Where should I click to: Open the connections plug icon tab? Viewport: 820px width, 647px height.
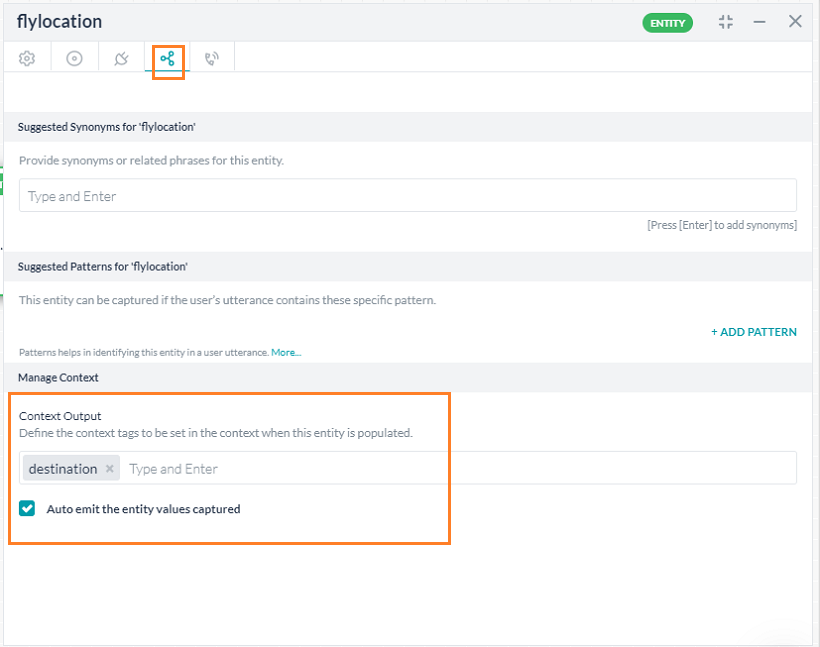coord(121,59)
